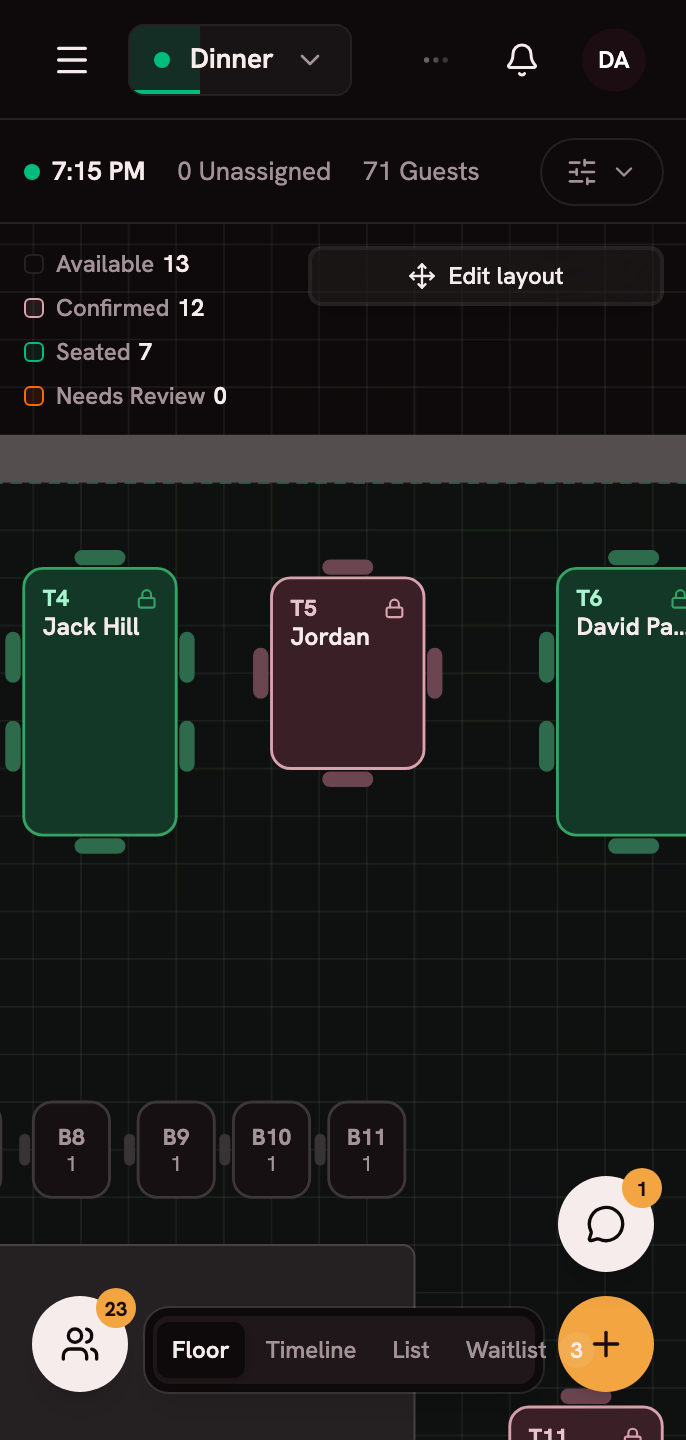Viewport: 686px width, 1440px height.
Task: Select table T4 Jack Hill
Action: [100, 702]
